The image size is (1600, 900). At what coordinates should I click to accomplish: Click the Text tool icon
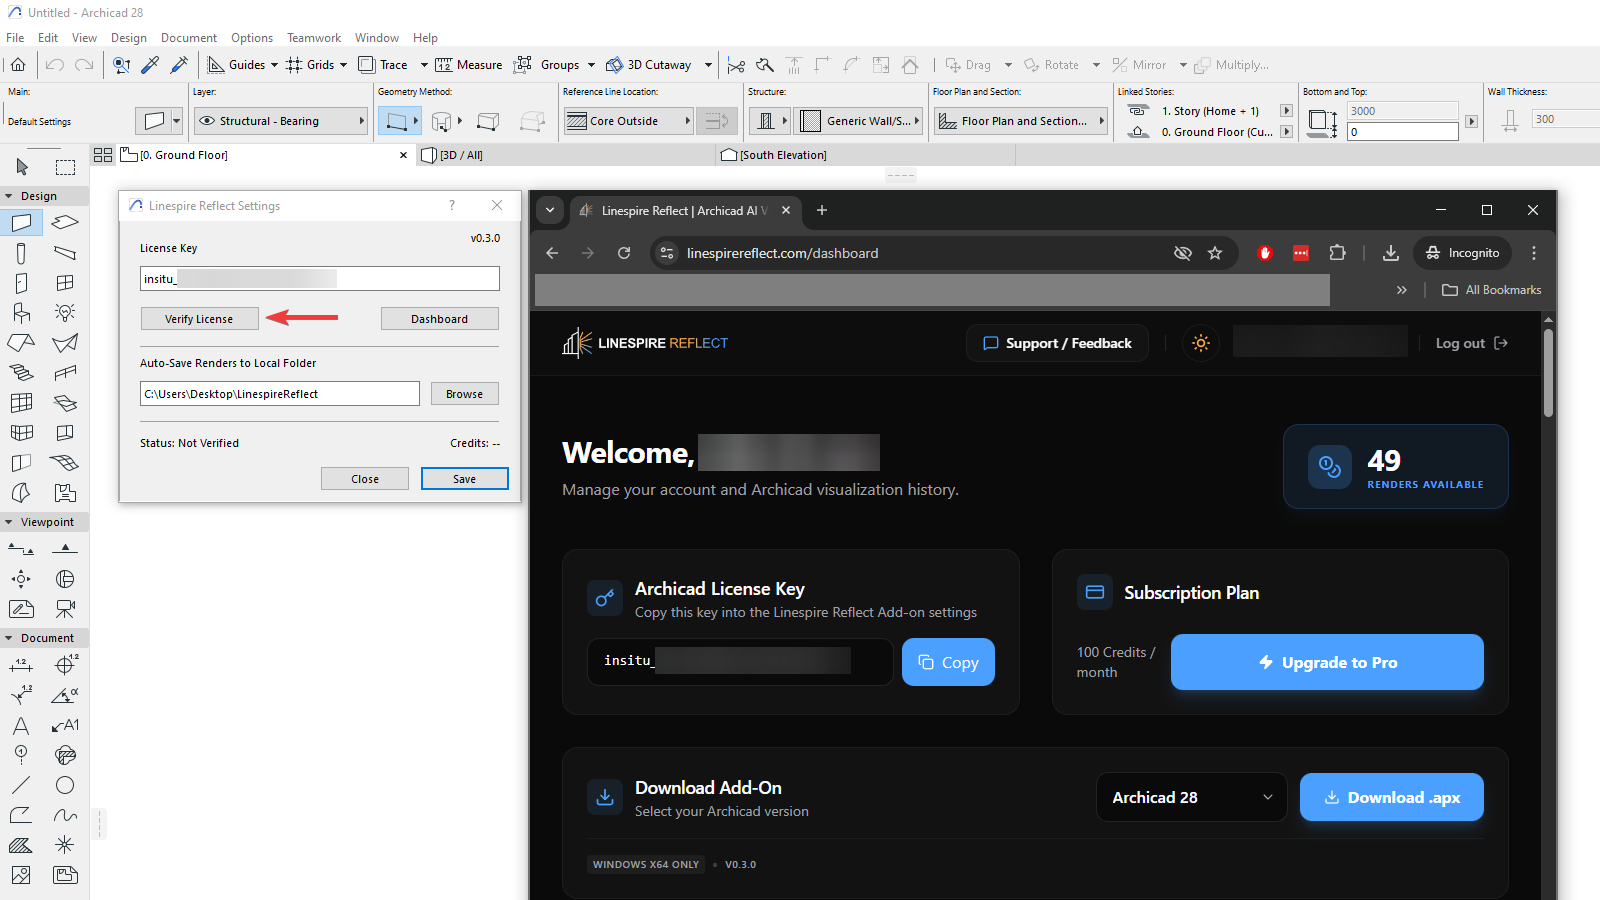(x=21, y=726)
